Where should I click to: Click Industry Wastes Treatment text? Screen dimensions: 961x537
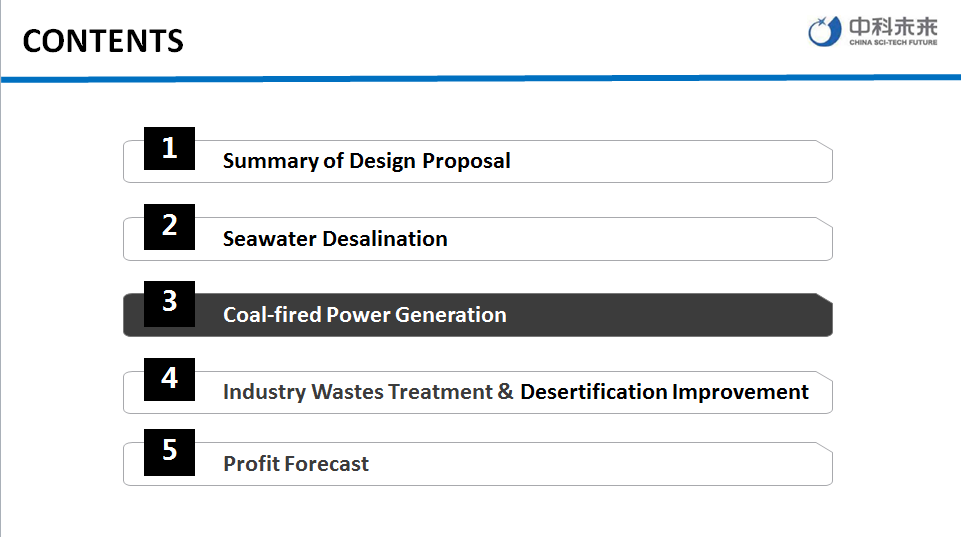coord(357,392)
